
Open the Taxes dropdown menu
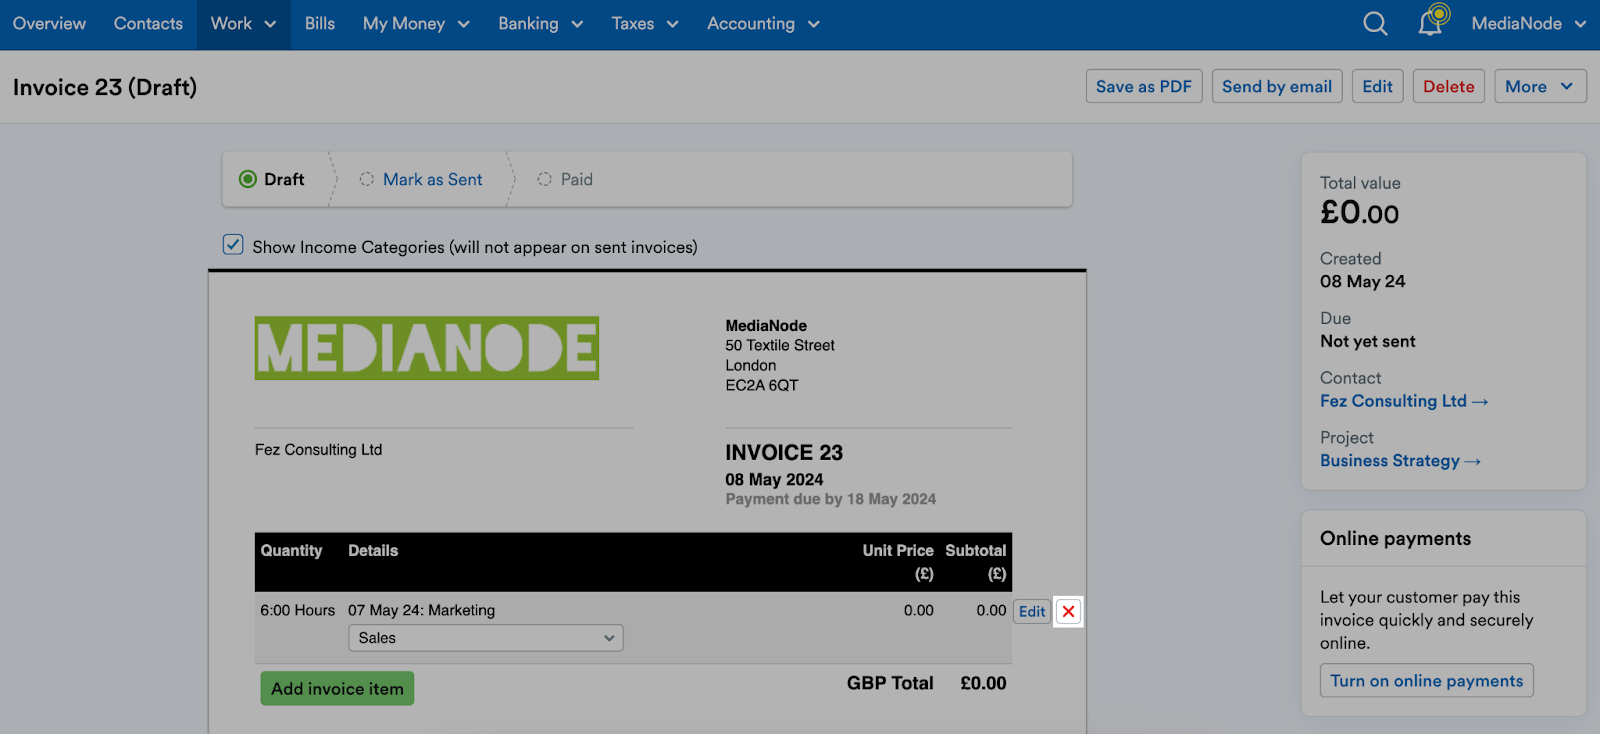point(645,24)
